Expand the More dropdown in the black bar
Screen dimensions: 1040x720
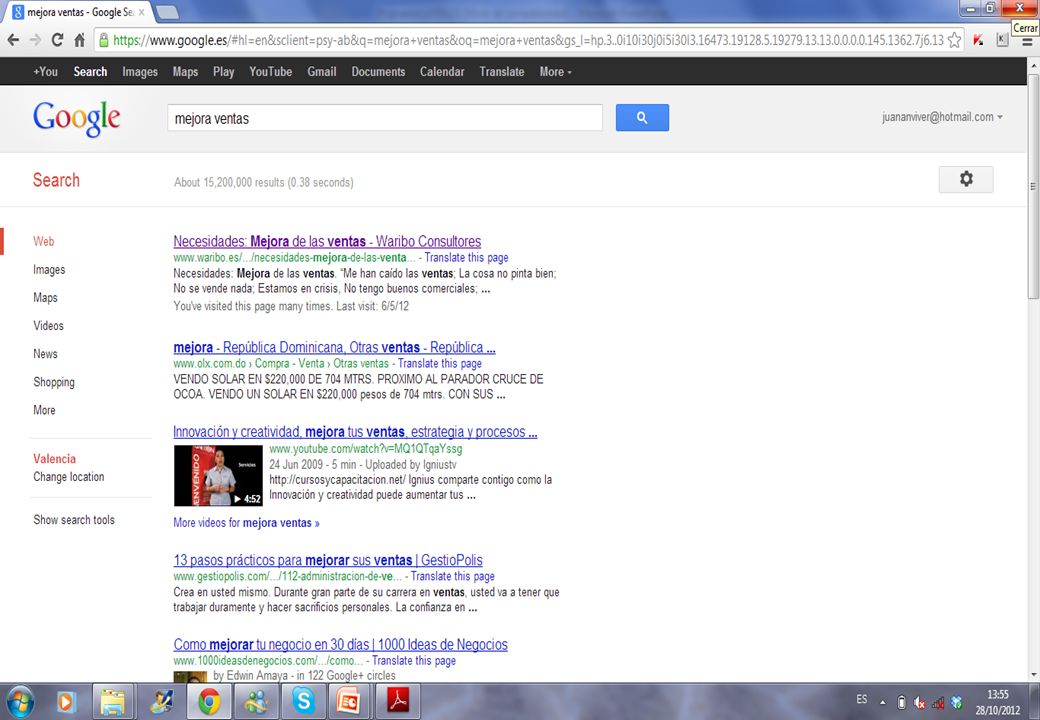tap(555, 72)
